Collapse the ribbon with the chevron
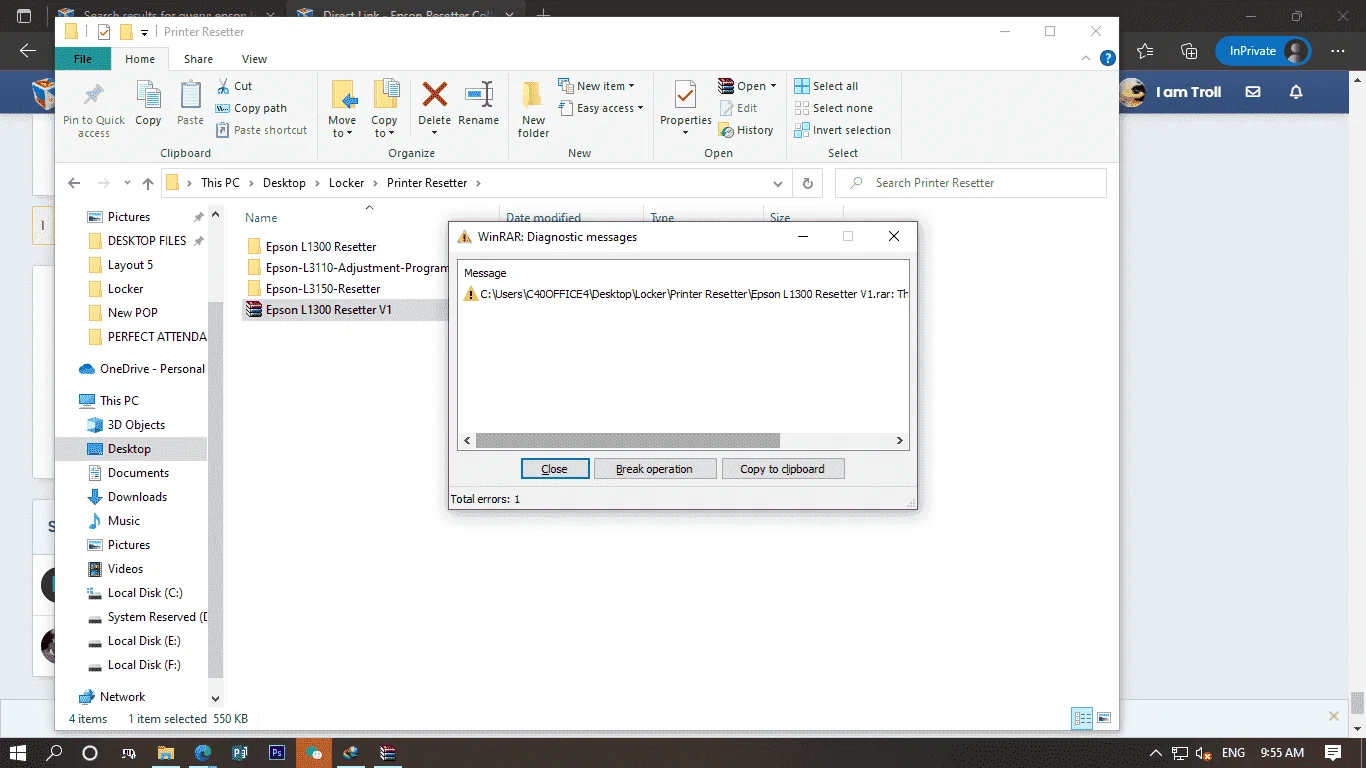Image resolution: width=1366 pixels, height=768 pixels. pos(1085,59)
